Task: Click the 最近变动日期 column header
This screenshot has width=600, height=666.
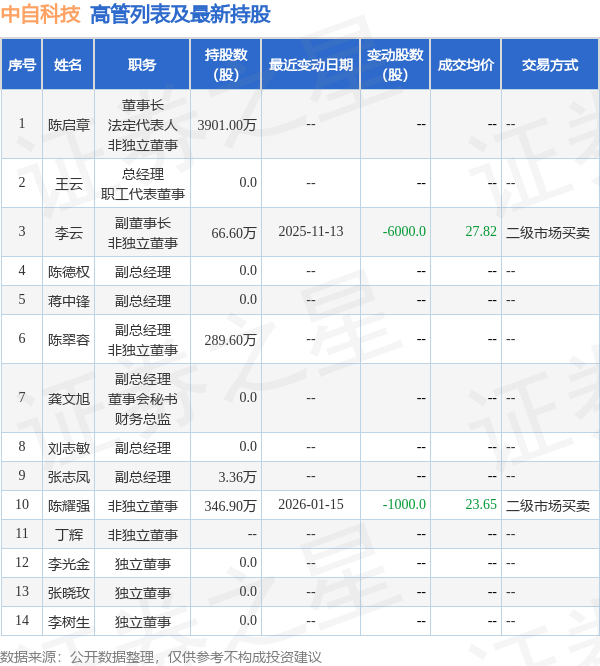Action: pyautogui.click(x=311, y=65)
